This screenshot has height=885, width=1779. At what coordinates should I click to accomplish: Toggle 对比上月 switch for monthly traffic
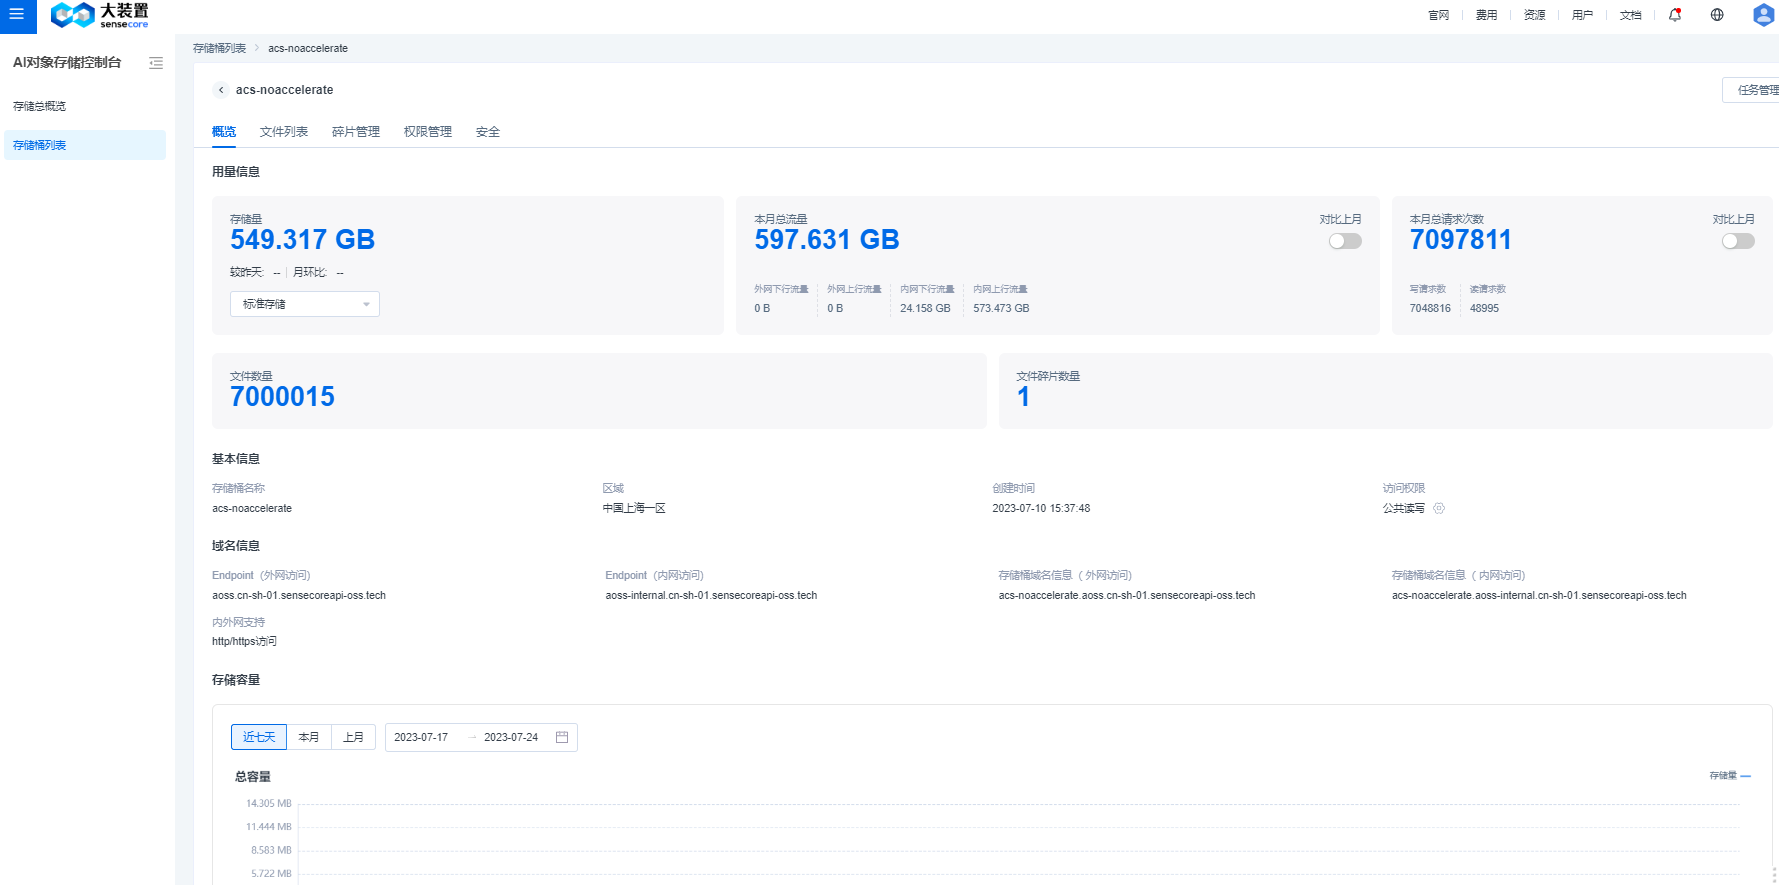1345,241
